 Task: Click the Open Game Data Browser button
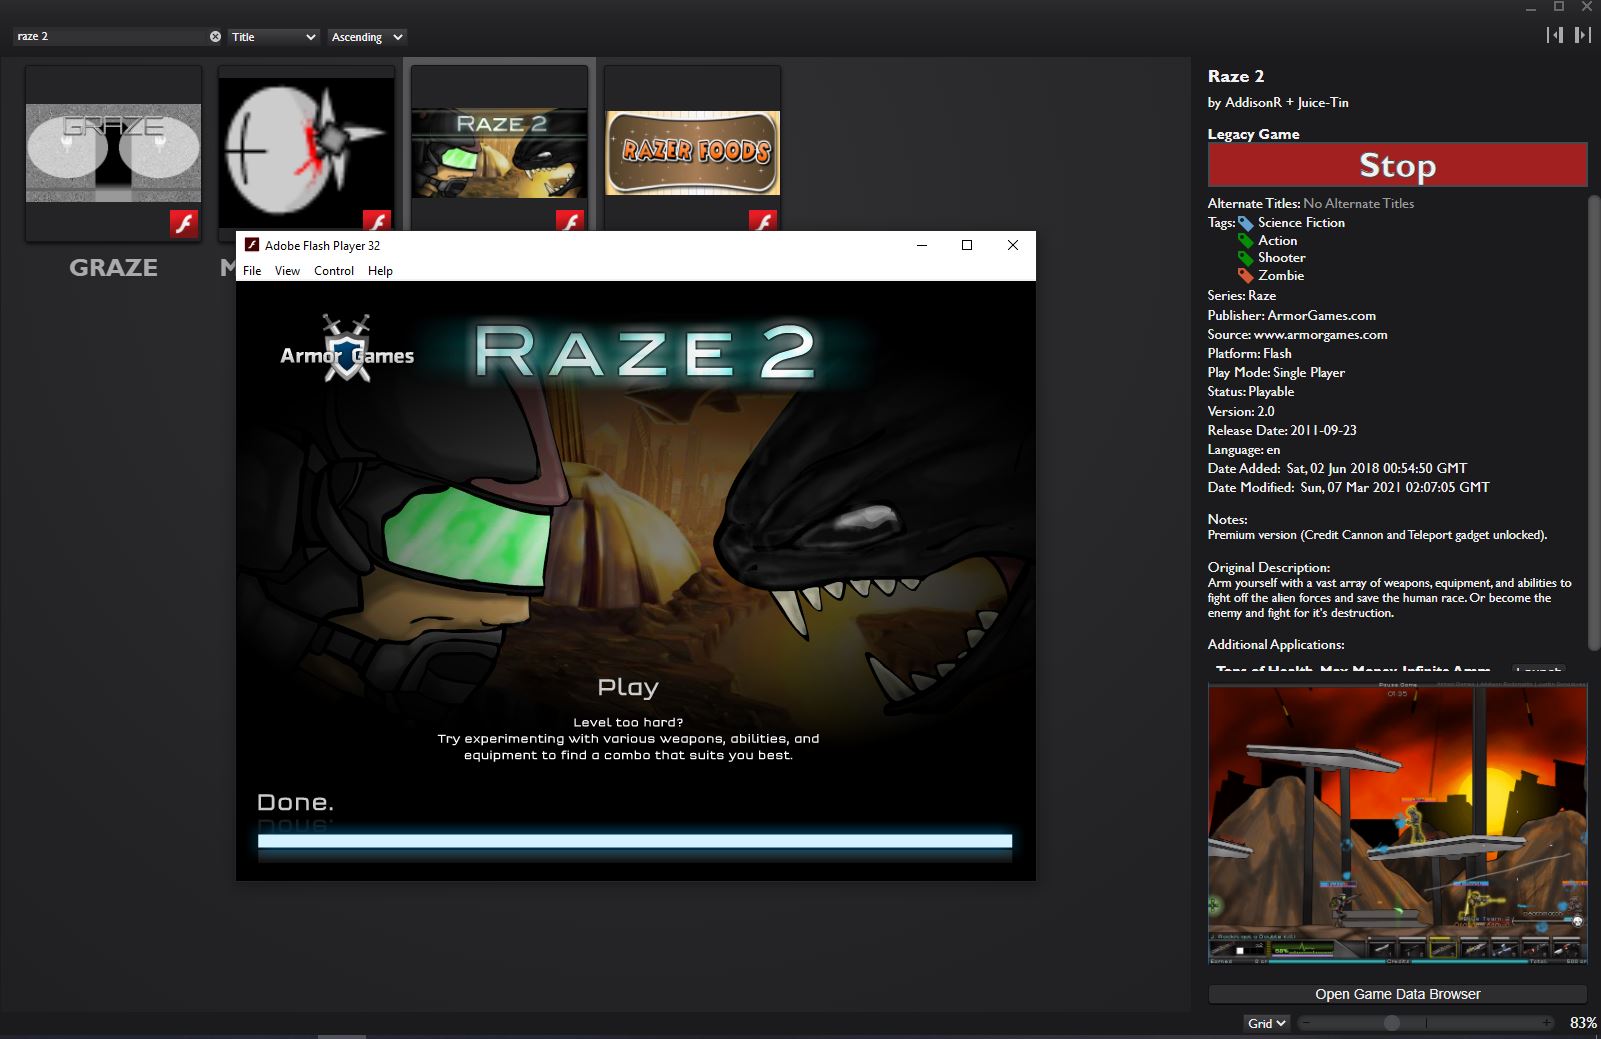point(1397,994)
